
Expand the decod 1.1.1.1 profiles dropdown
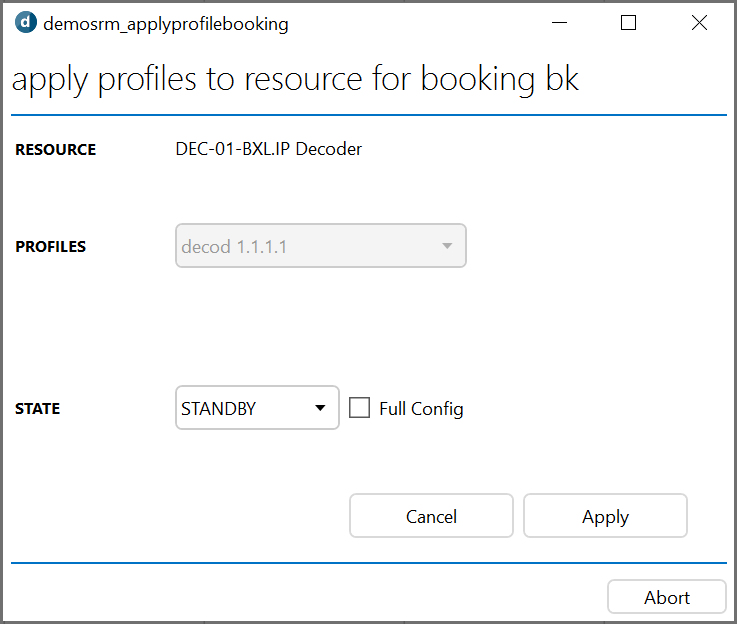321,246
